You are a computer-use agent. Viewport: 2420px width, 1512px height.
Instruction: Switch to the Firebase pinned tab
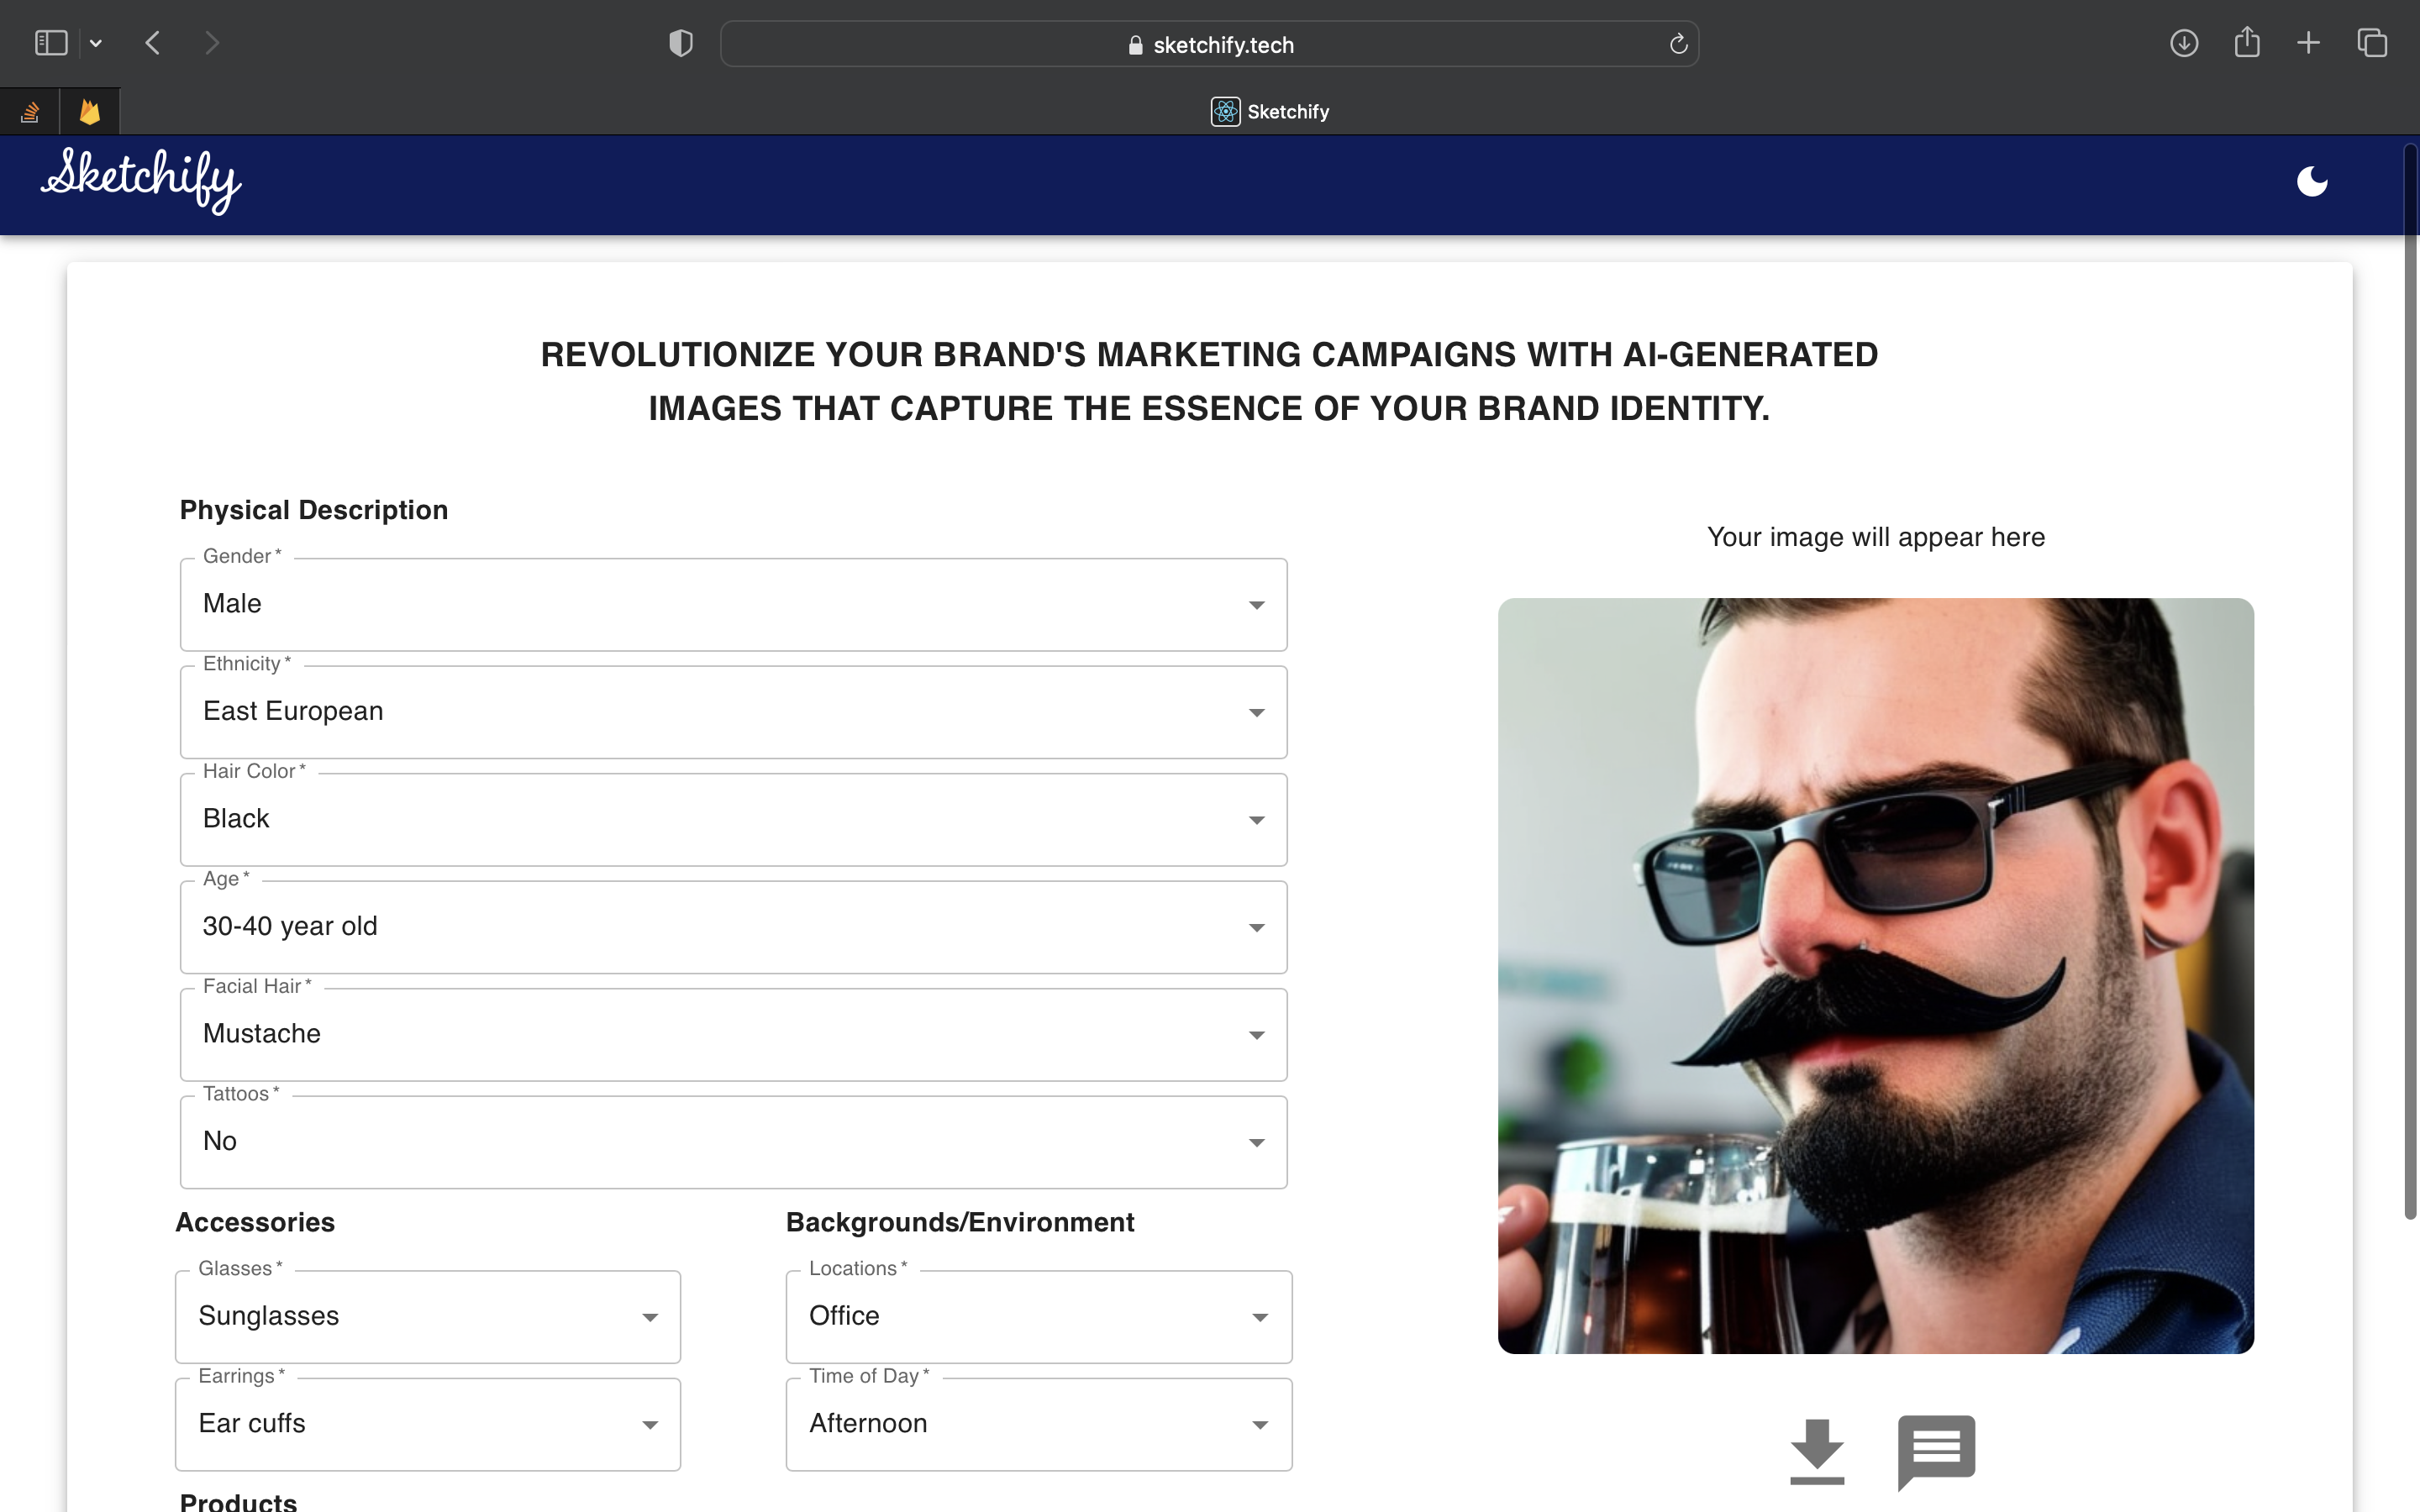tap(90, 112)
